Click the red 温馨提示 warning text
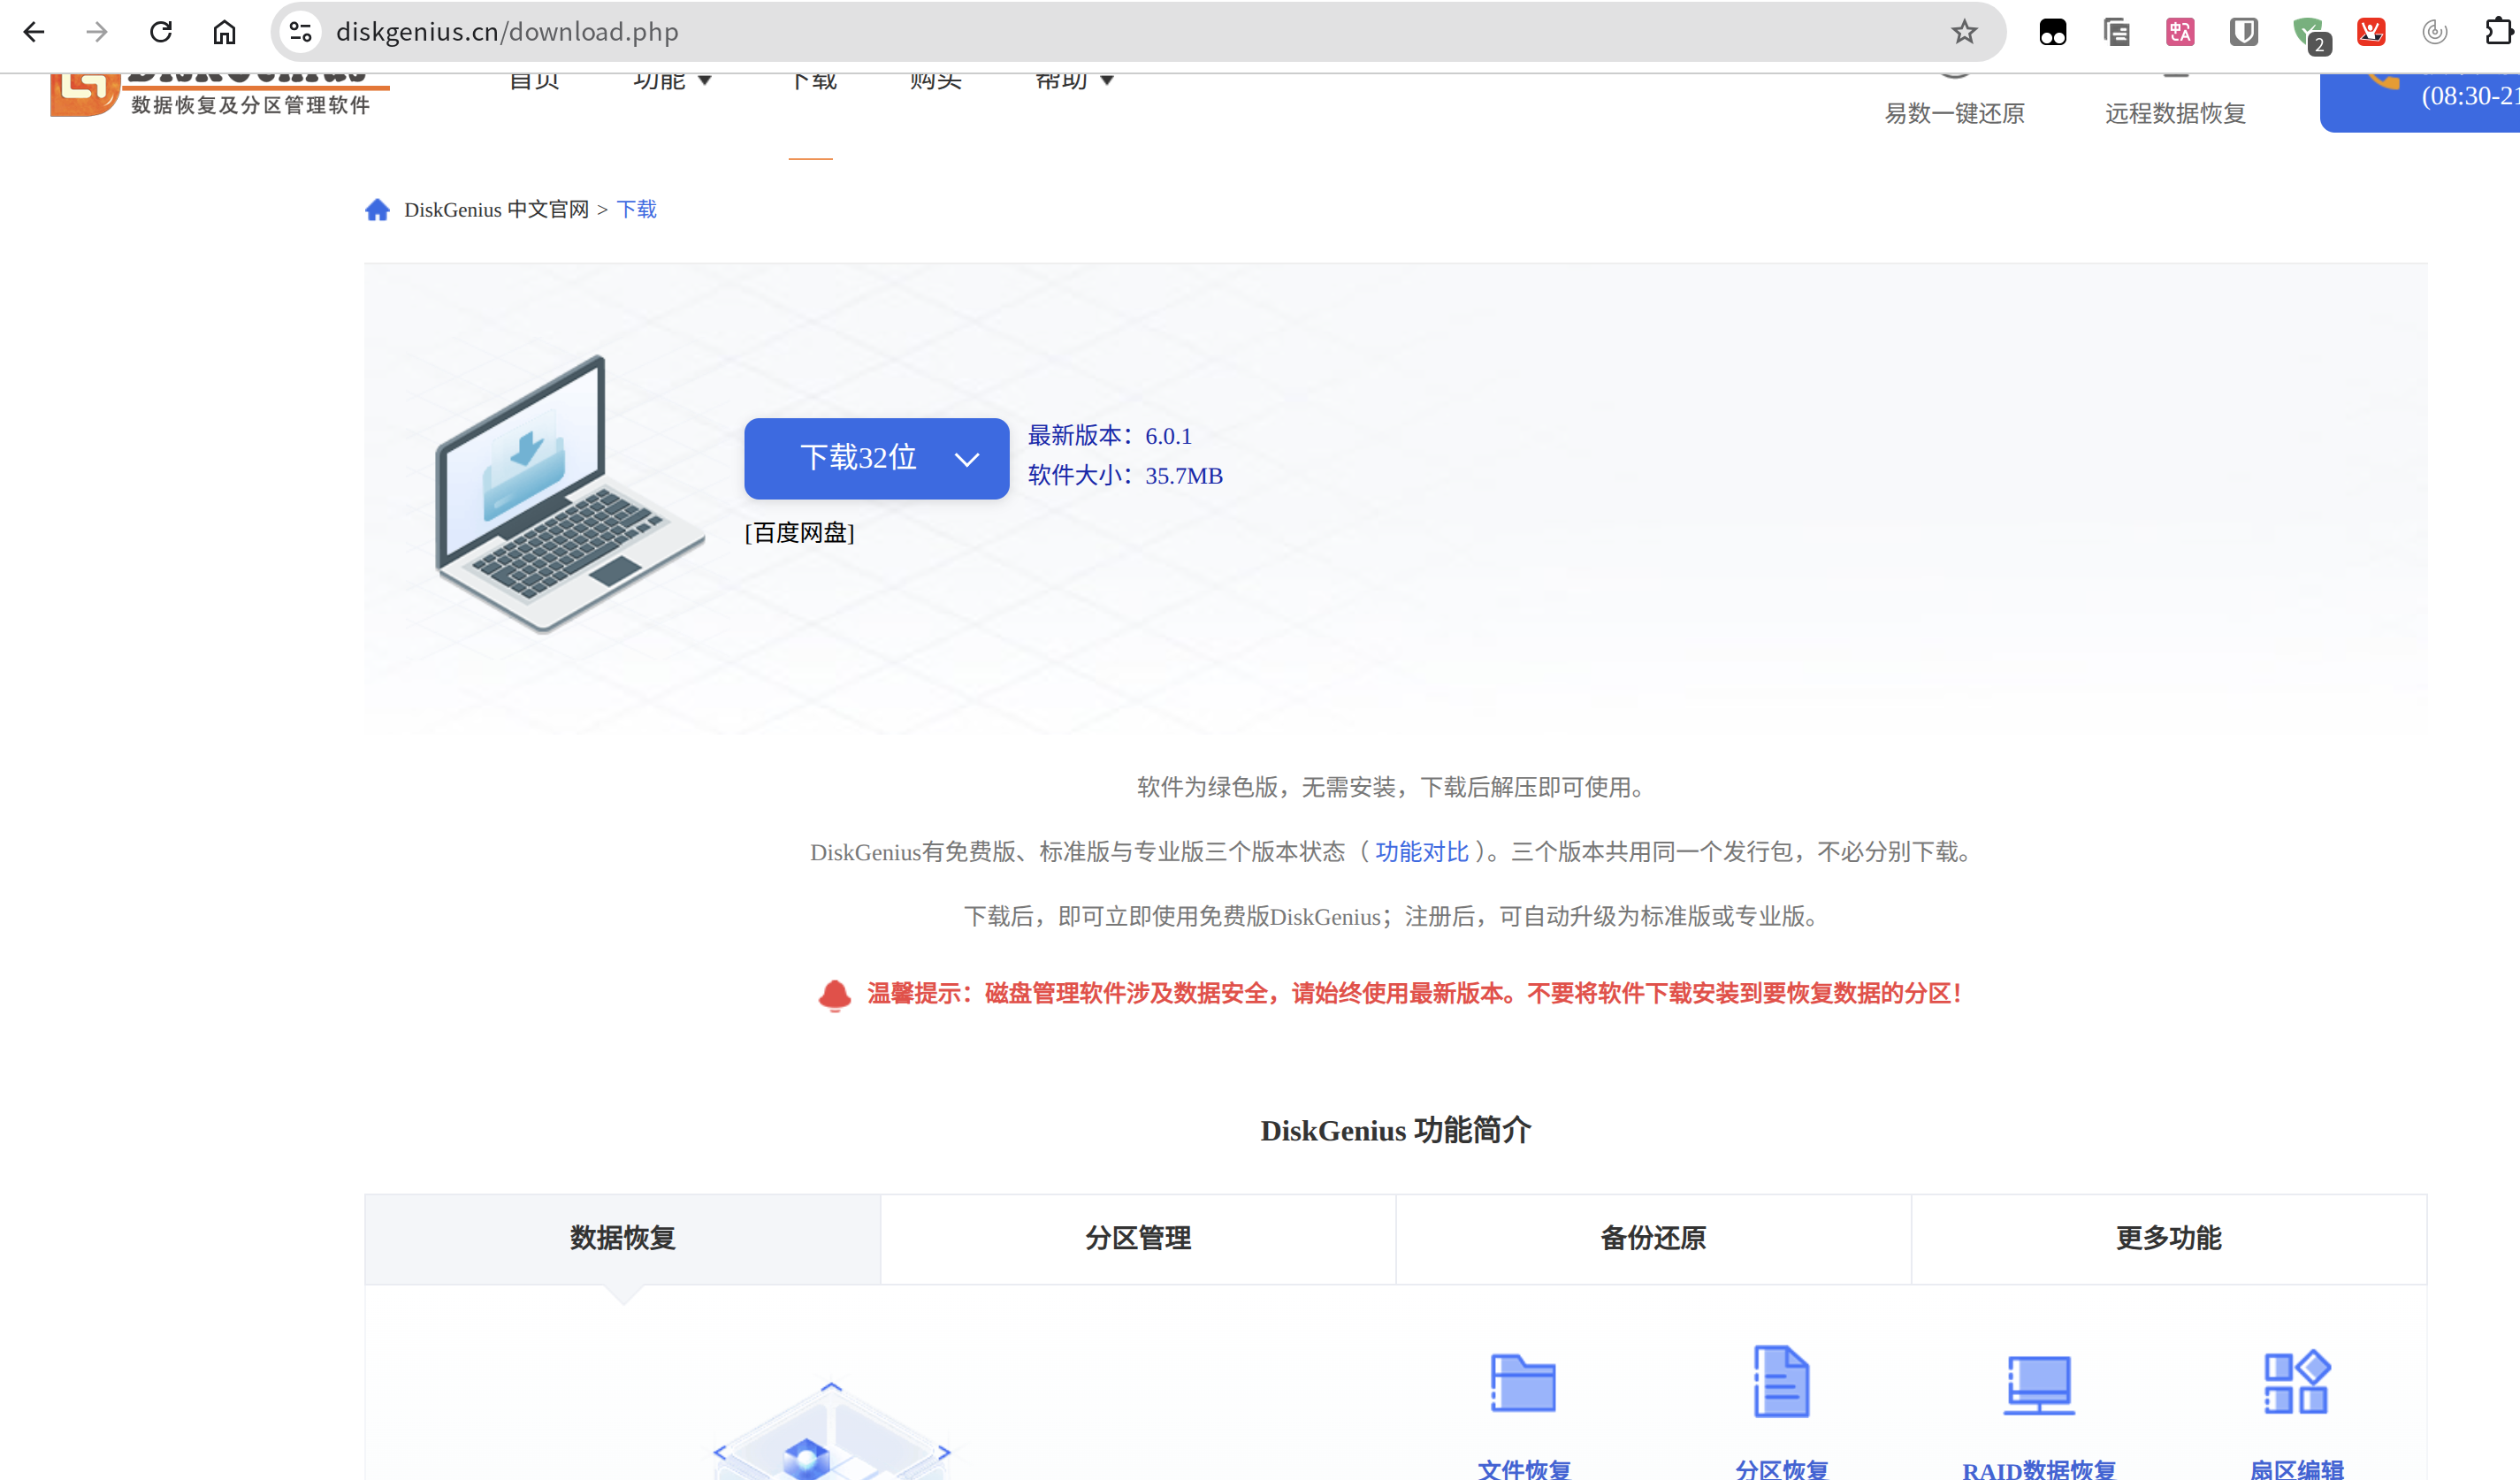Viewport: 2520px width, 1480px height. click(1413, 993)
